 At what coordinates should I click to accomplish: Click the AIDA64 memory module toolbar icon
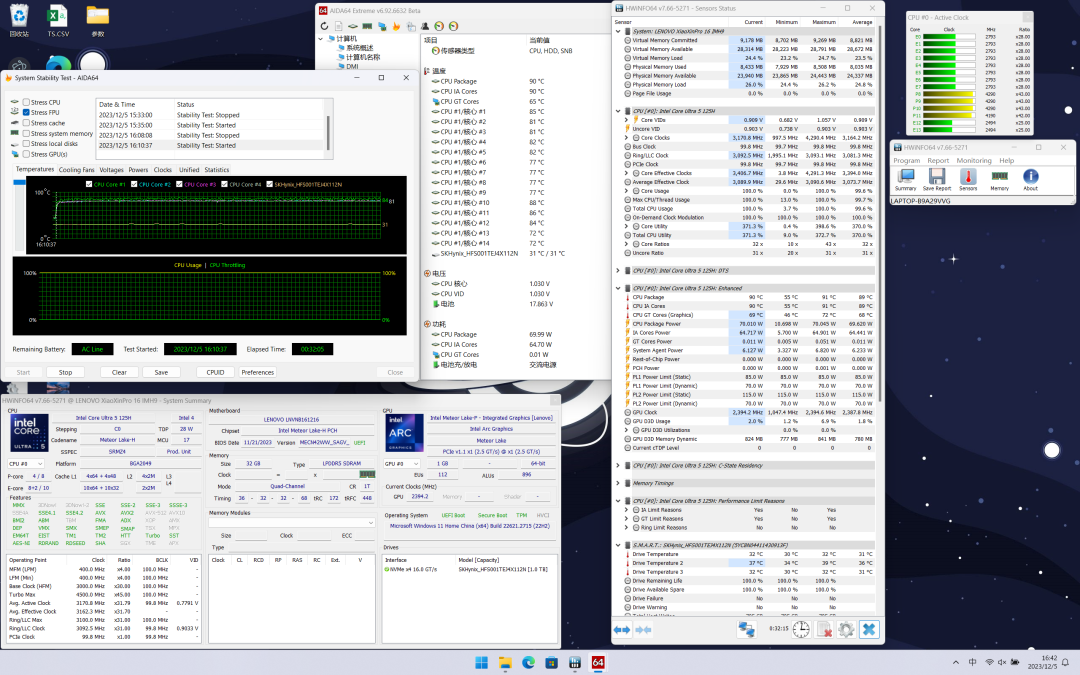[367, 26]
